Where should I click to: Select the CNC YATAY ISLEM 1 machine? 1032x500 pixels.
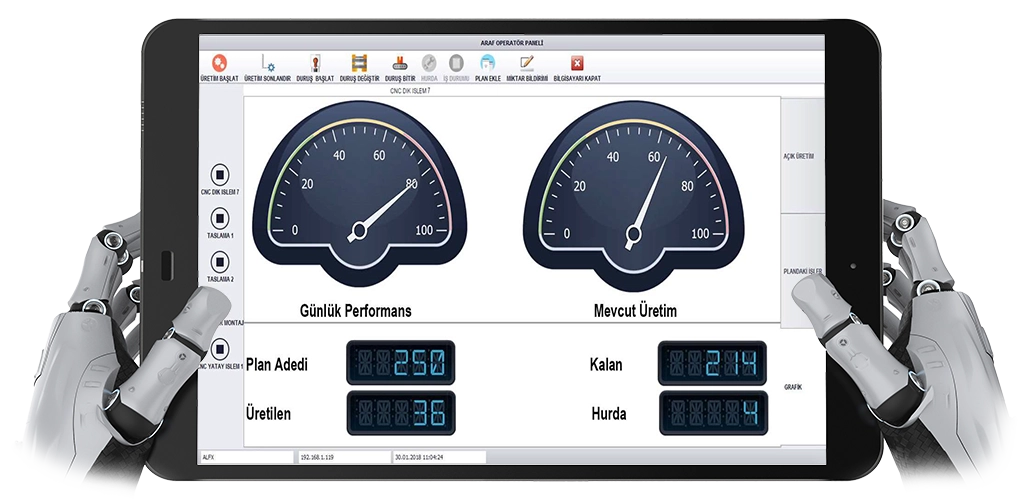[221, 349]
